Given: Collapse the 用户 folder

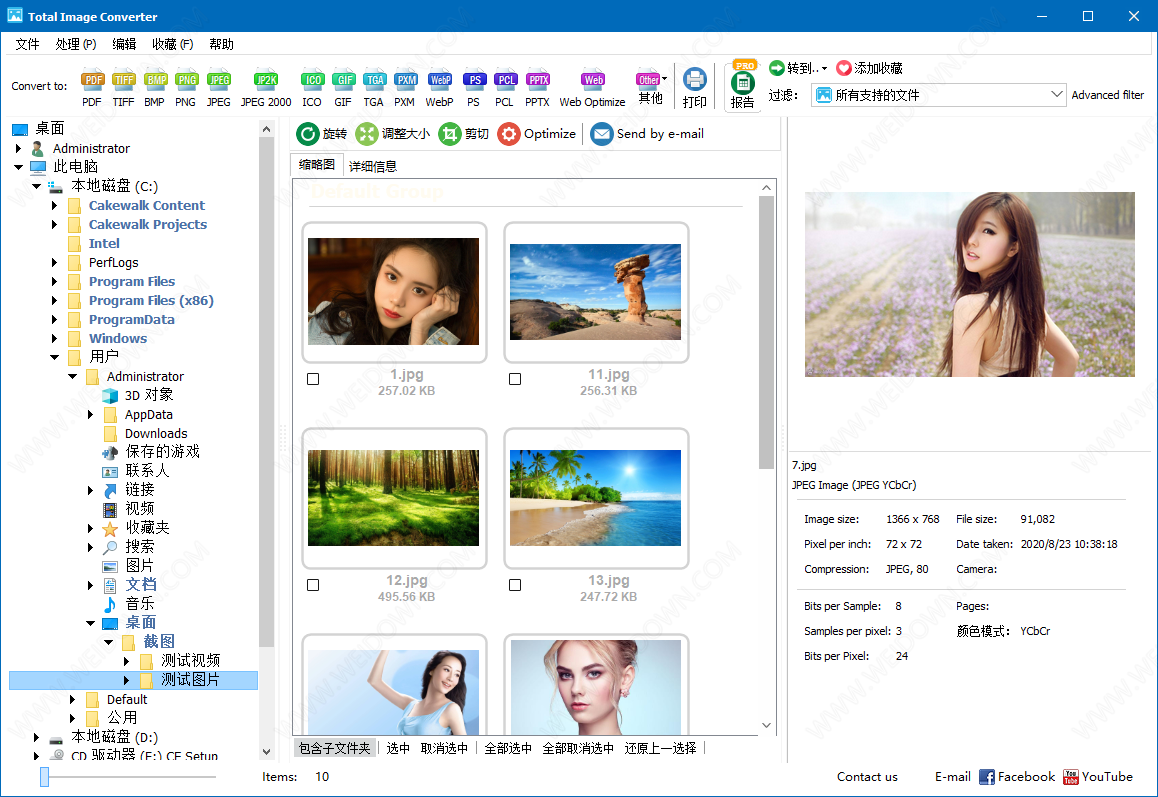Looking at the screenshot, I should 54,358.
